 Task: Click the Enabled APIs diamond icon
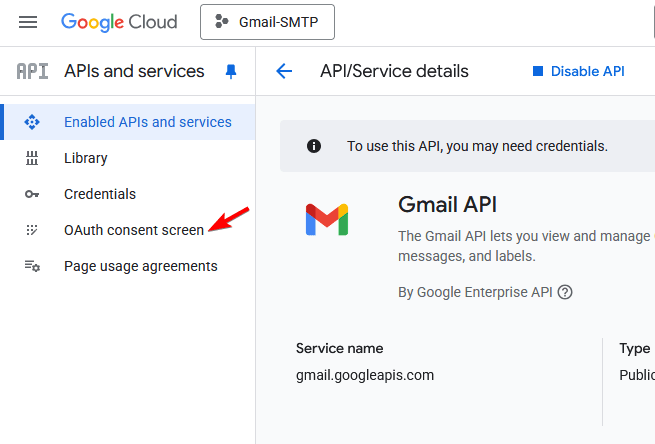click(x=32, y=122)
